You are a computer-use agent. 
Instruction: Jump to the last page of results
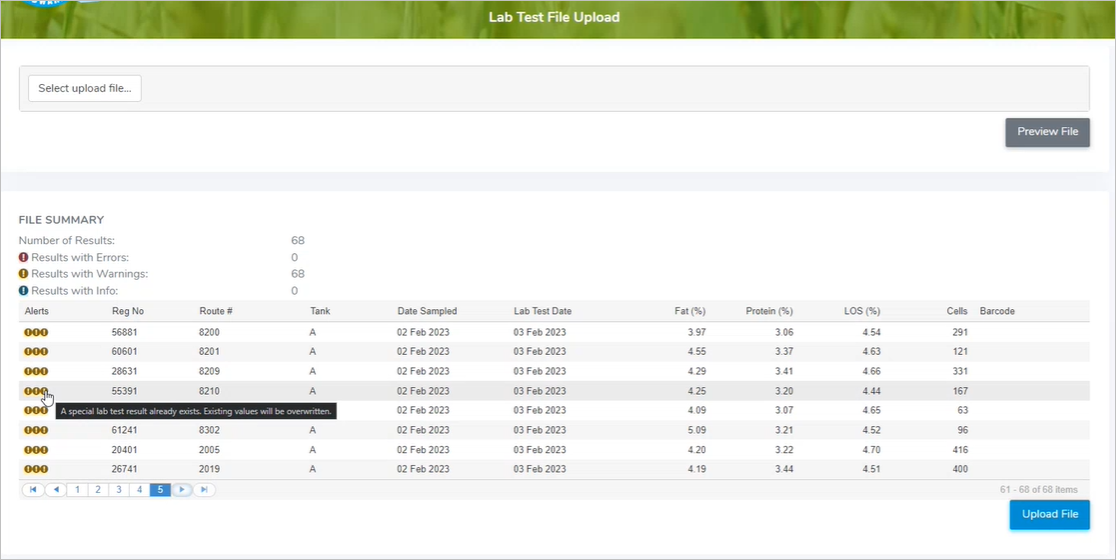point(204,490)
